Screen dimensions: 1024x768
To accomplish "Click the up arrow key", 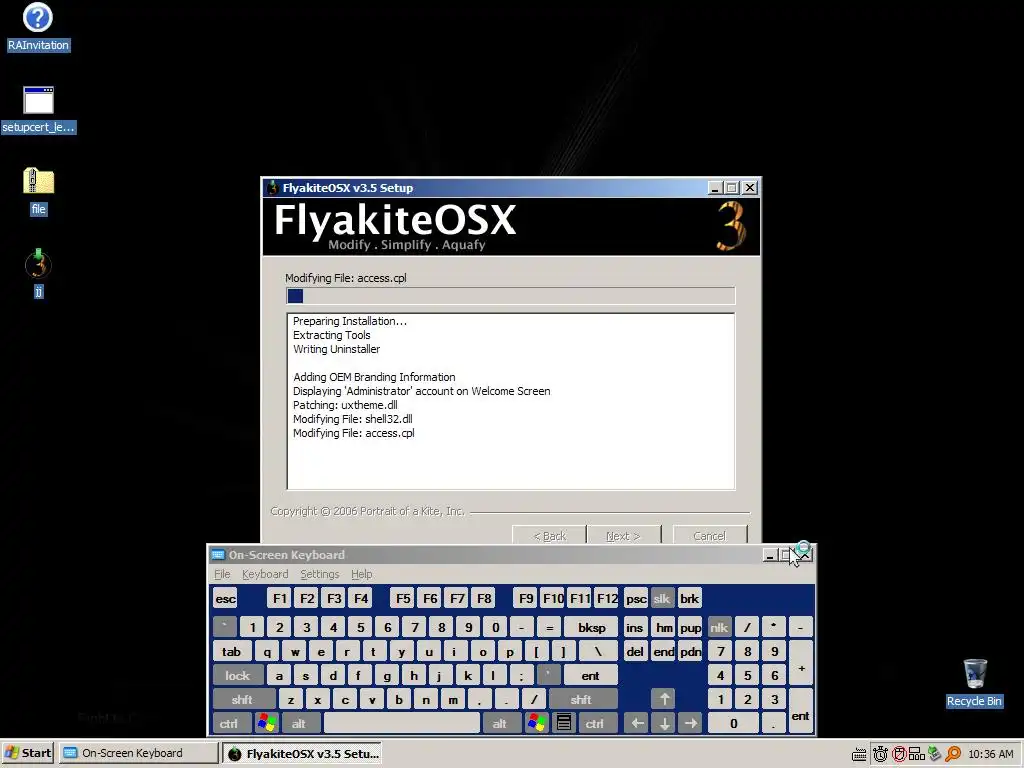I will click(664, 699).
